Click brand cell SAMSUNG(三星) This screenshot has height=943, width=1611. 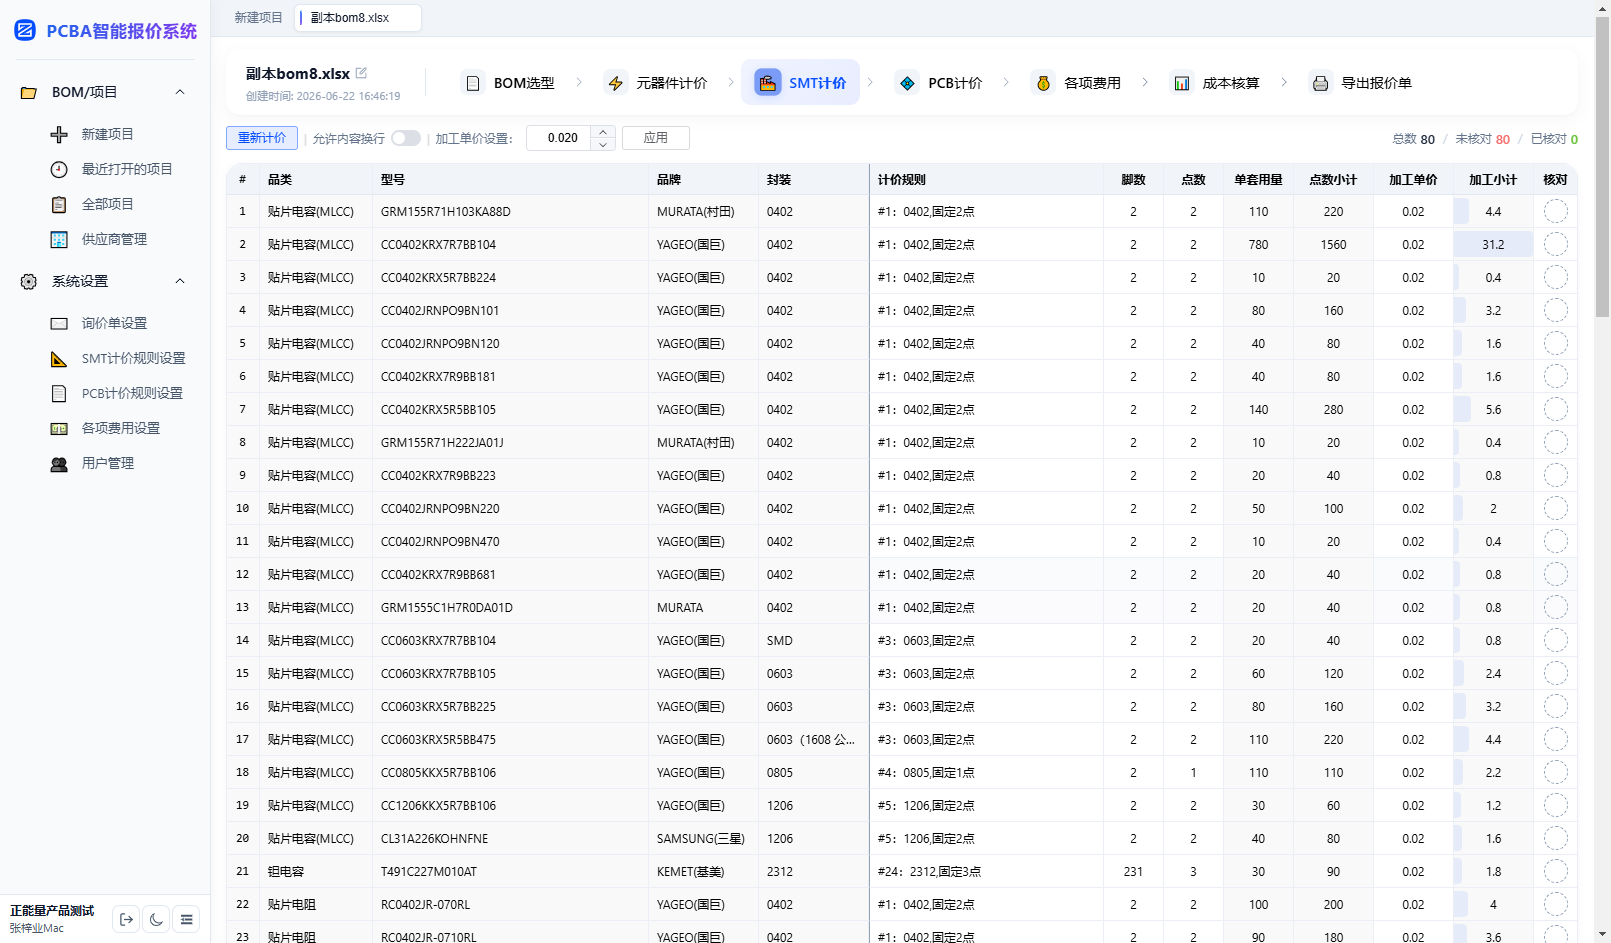pos(701,838)
